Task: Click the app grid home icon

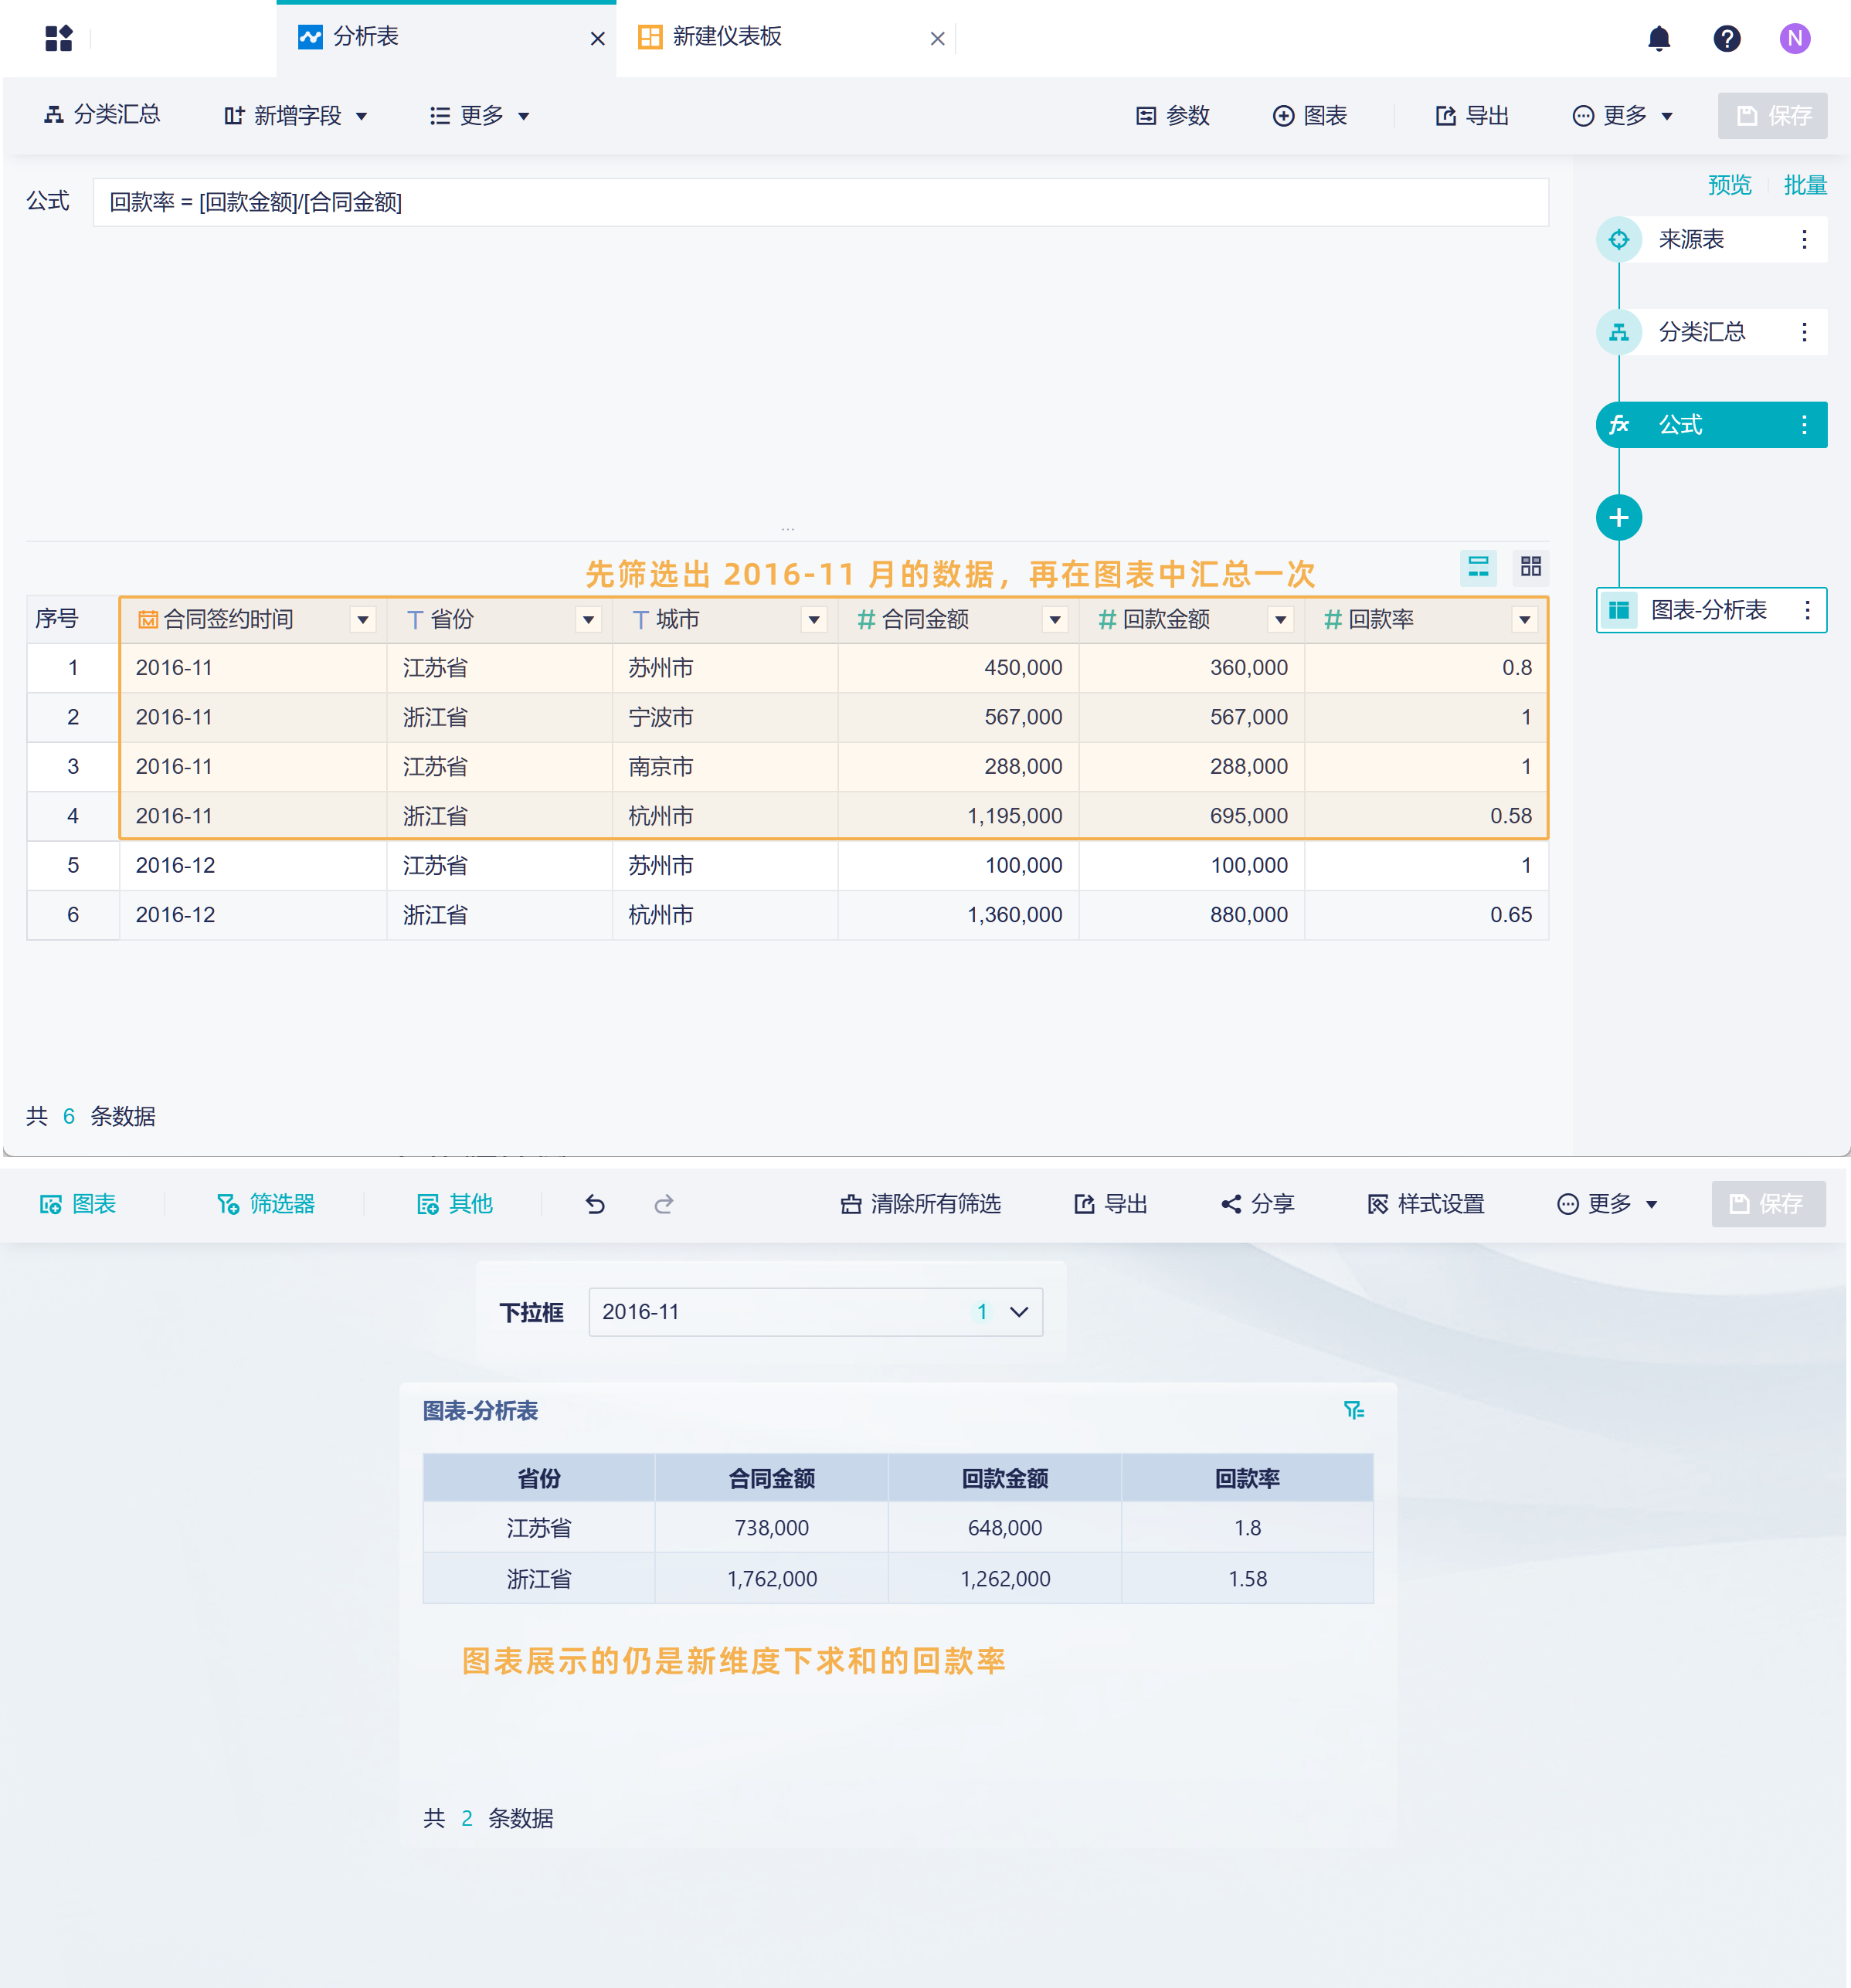Action: 59,38
